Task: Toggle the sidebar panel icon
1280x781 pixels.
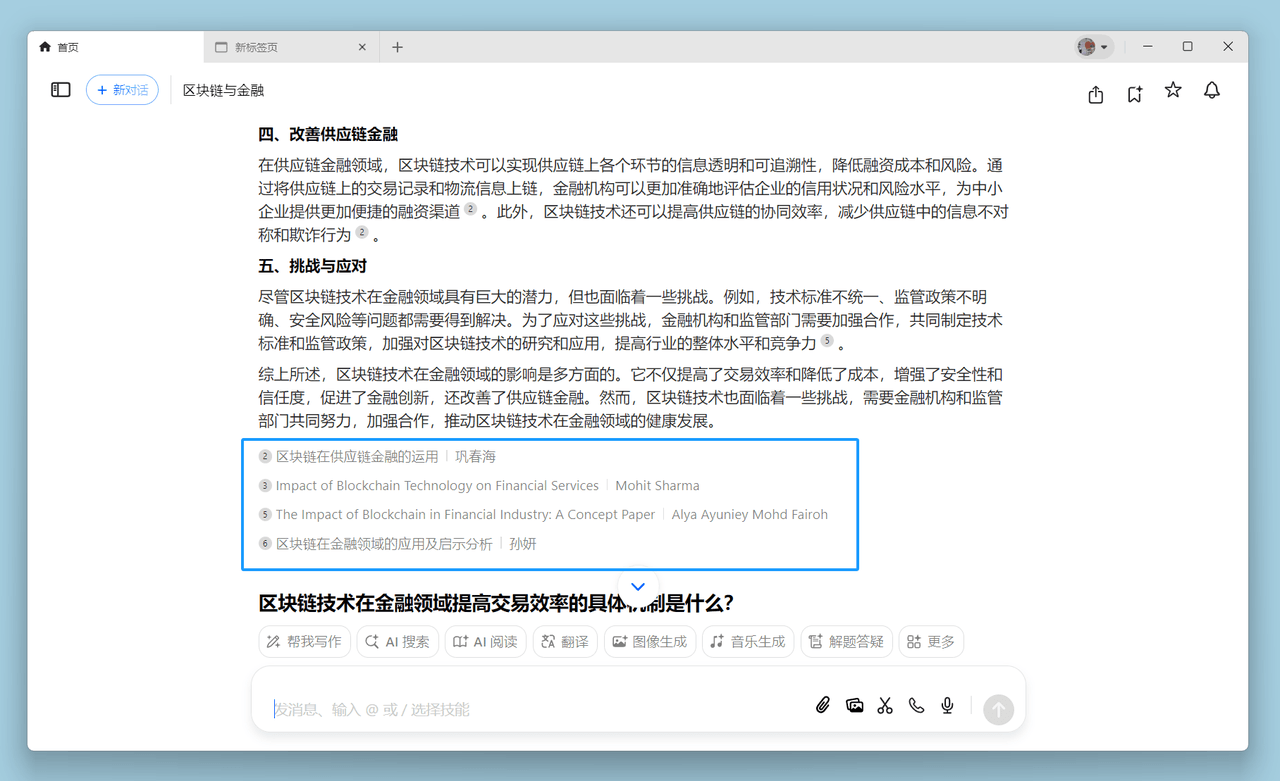Action: (x=61, y=90)
